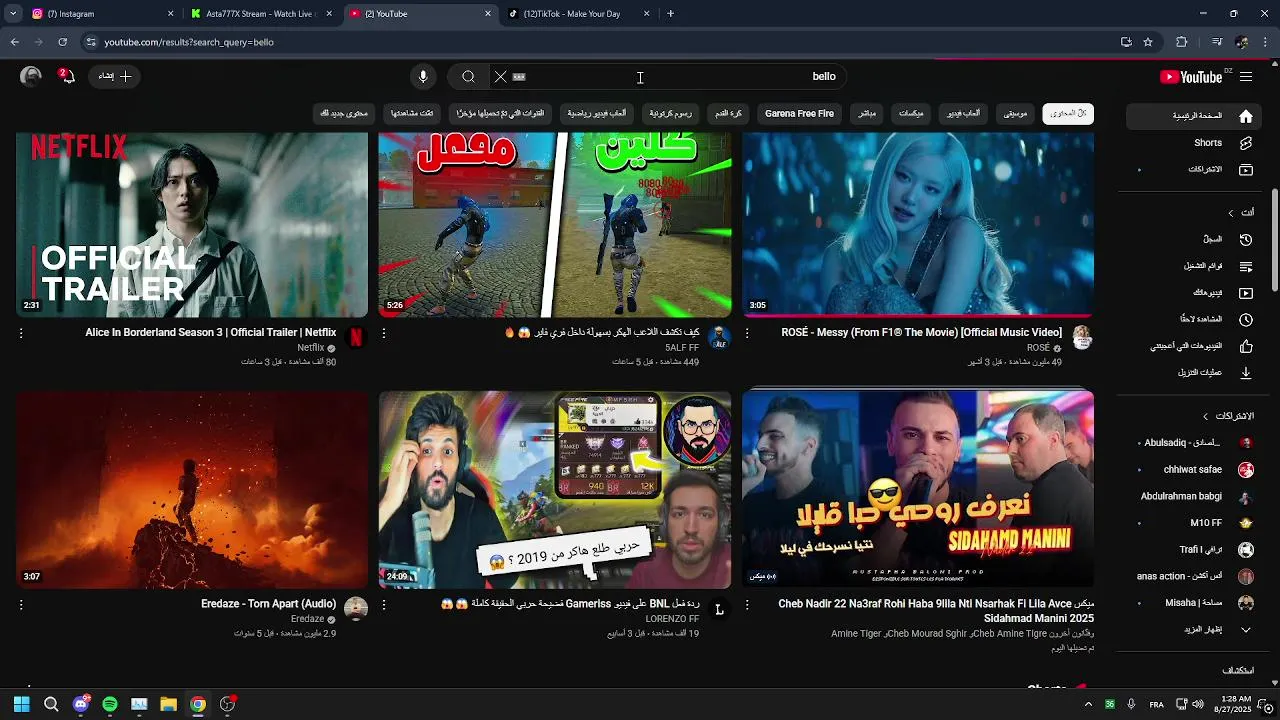This screenshot has height=720, width=1280.
Task: Open the Windows Start menu
Action: (21, 704)
